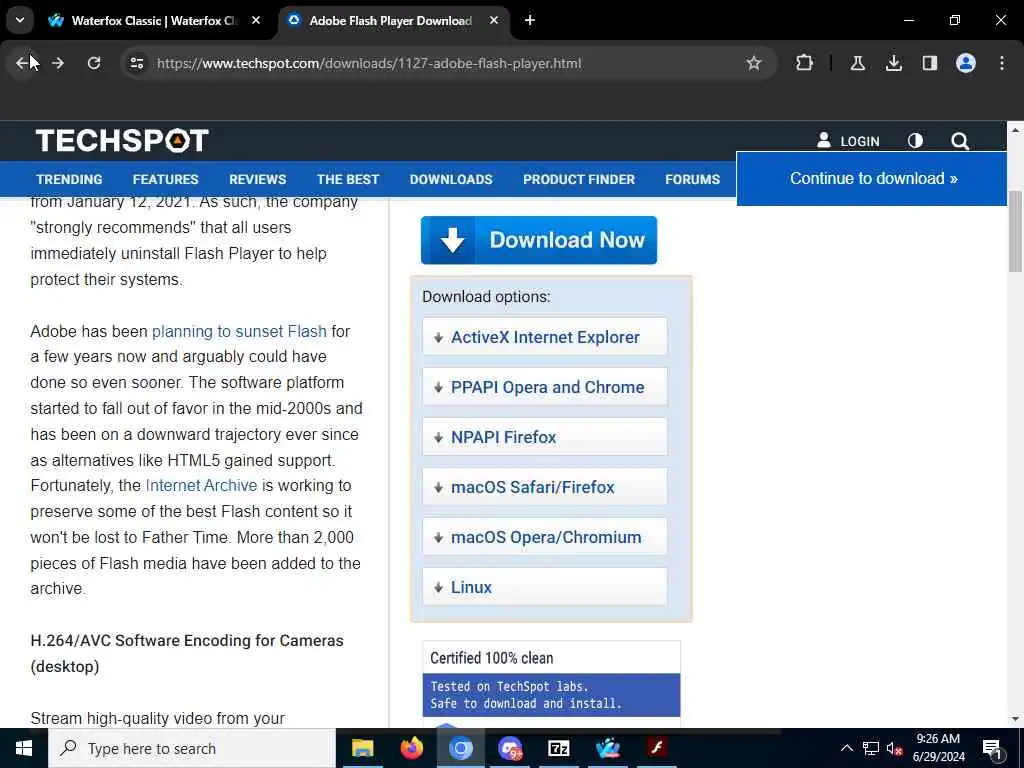1024x768 pixels.
Task: Open the network status tray icon
Action: coord(871,748)
